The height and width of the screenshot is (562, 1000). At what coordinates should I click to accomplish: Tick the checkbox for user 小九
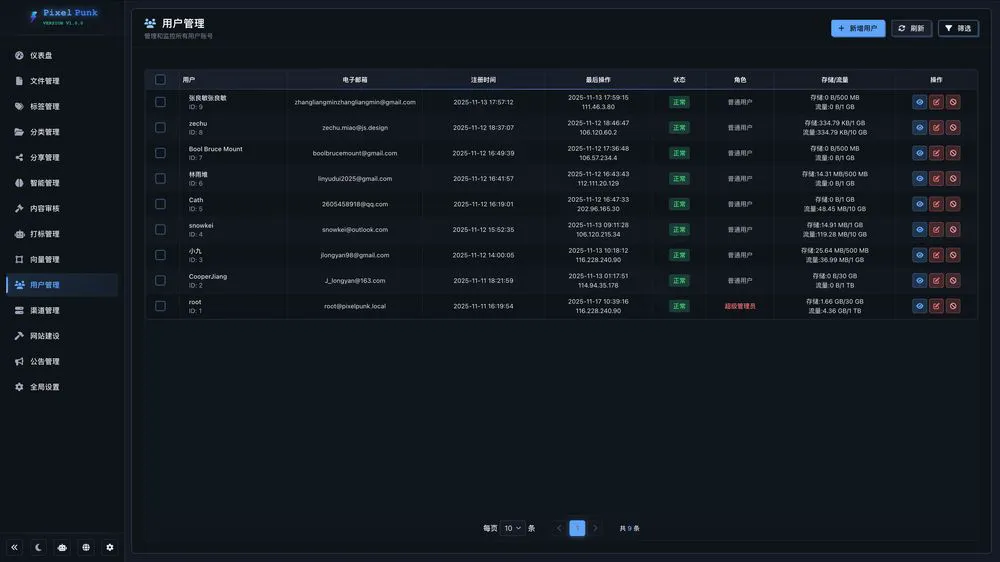click(x=160, y=255)
